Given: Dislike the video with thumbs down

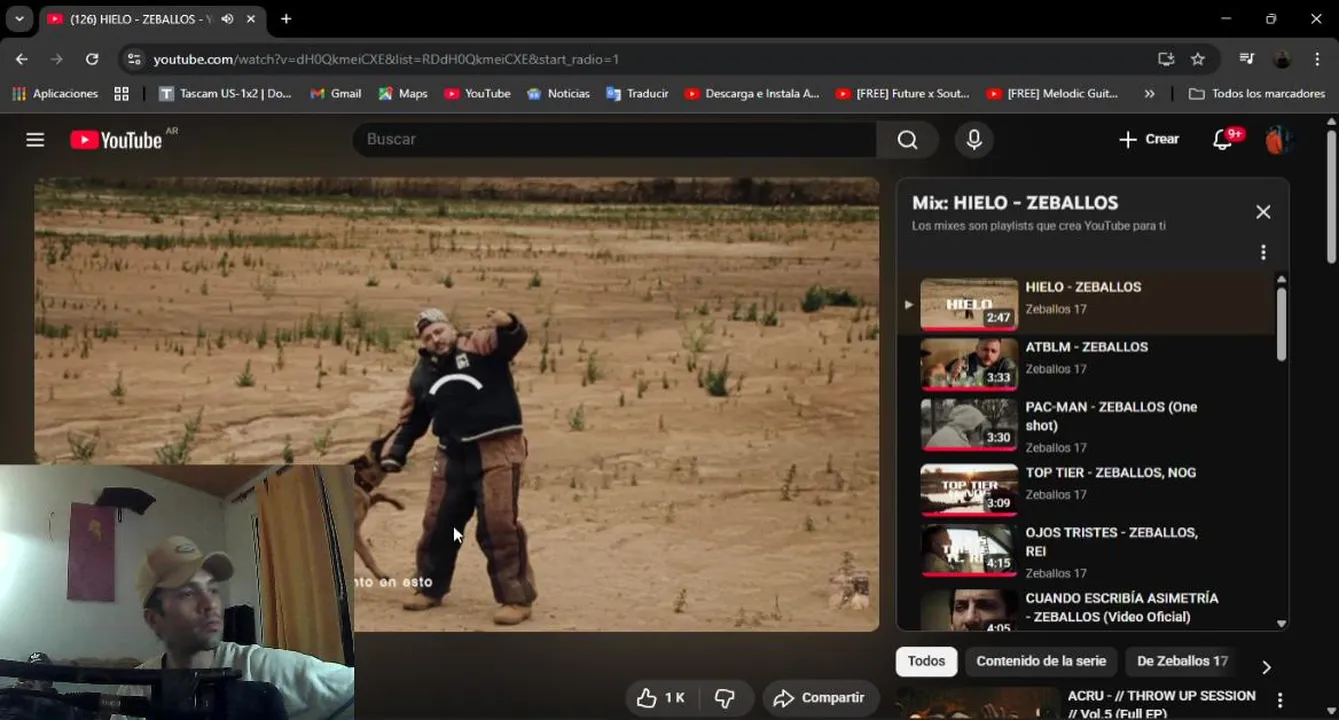Looking at the screenshot, I should 725,698.
